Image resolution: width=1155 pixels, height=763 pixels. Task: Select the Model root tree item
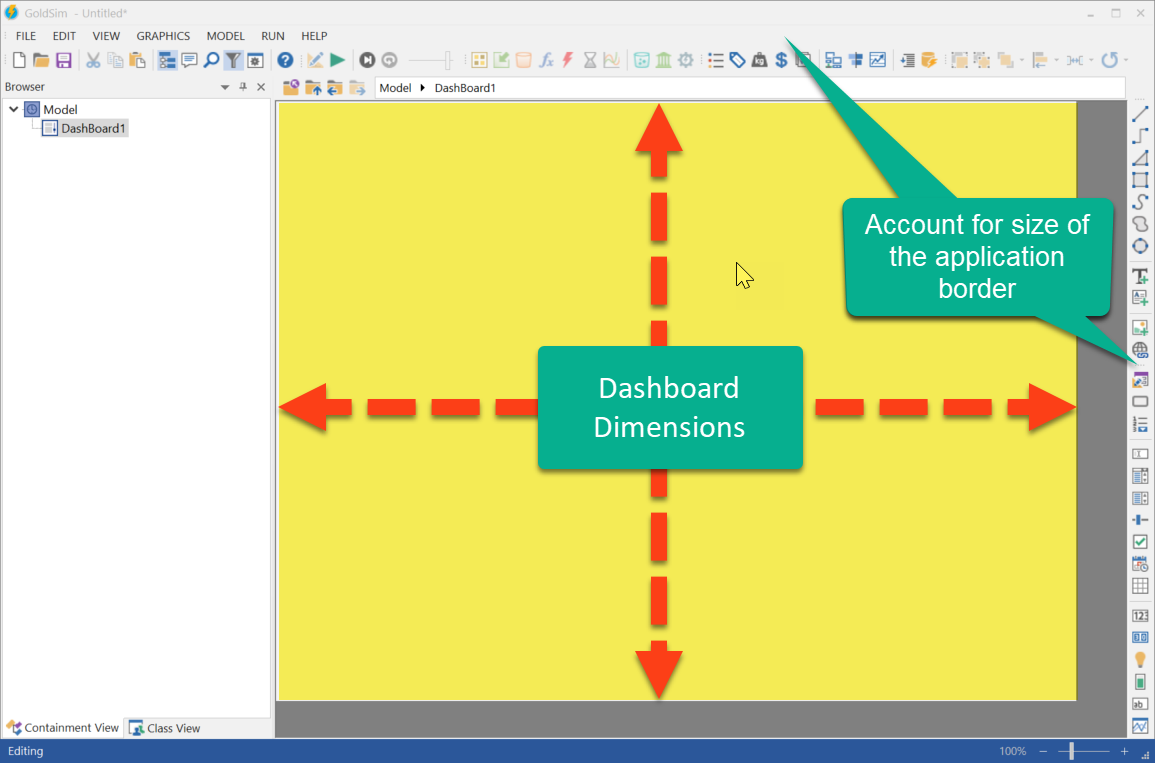pyautogui.click(x=51, y=110)
